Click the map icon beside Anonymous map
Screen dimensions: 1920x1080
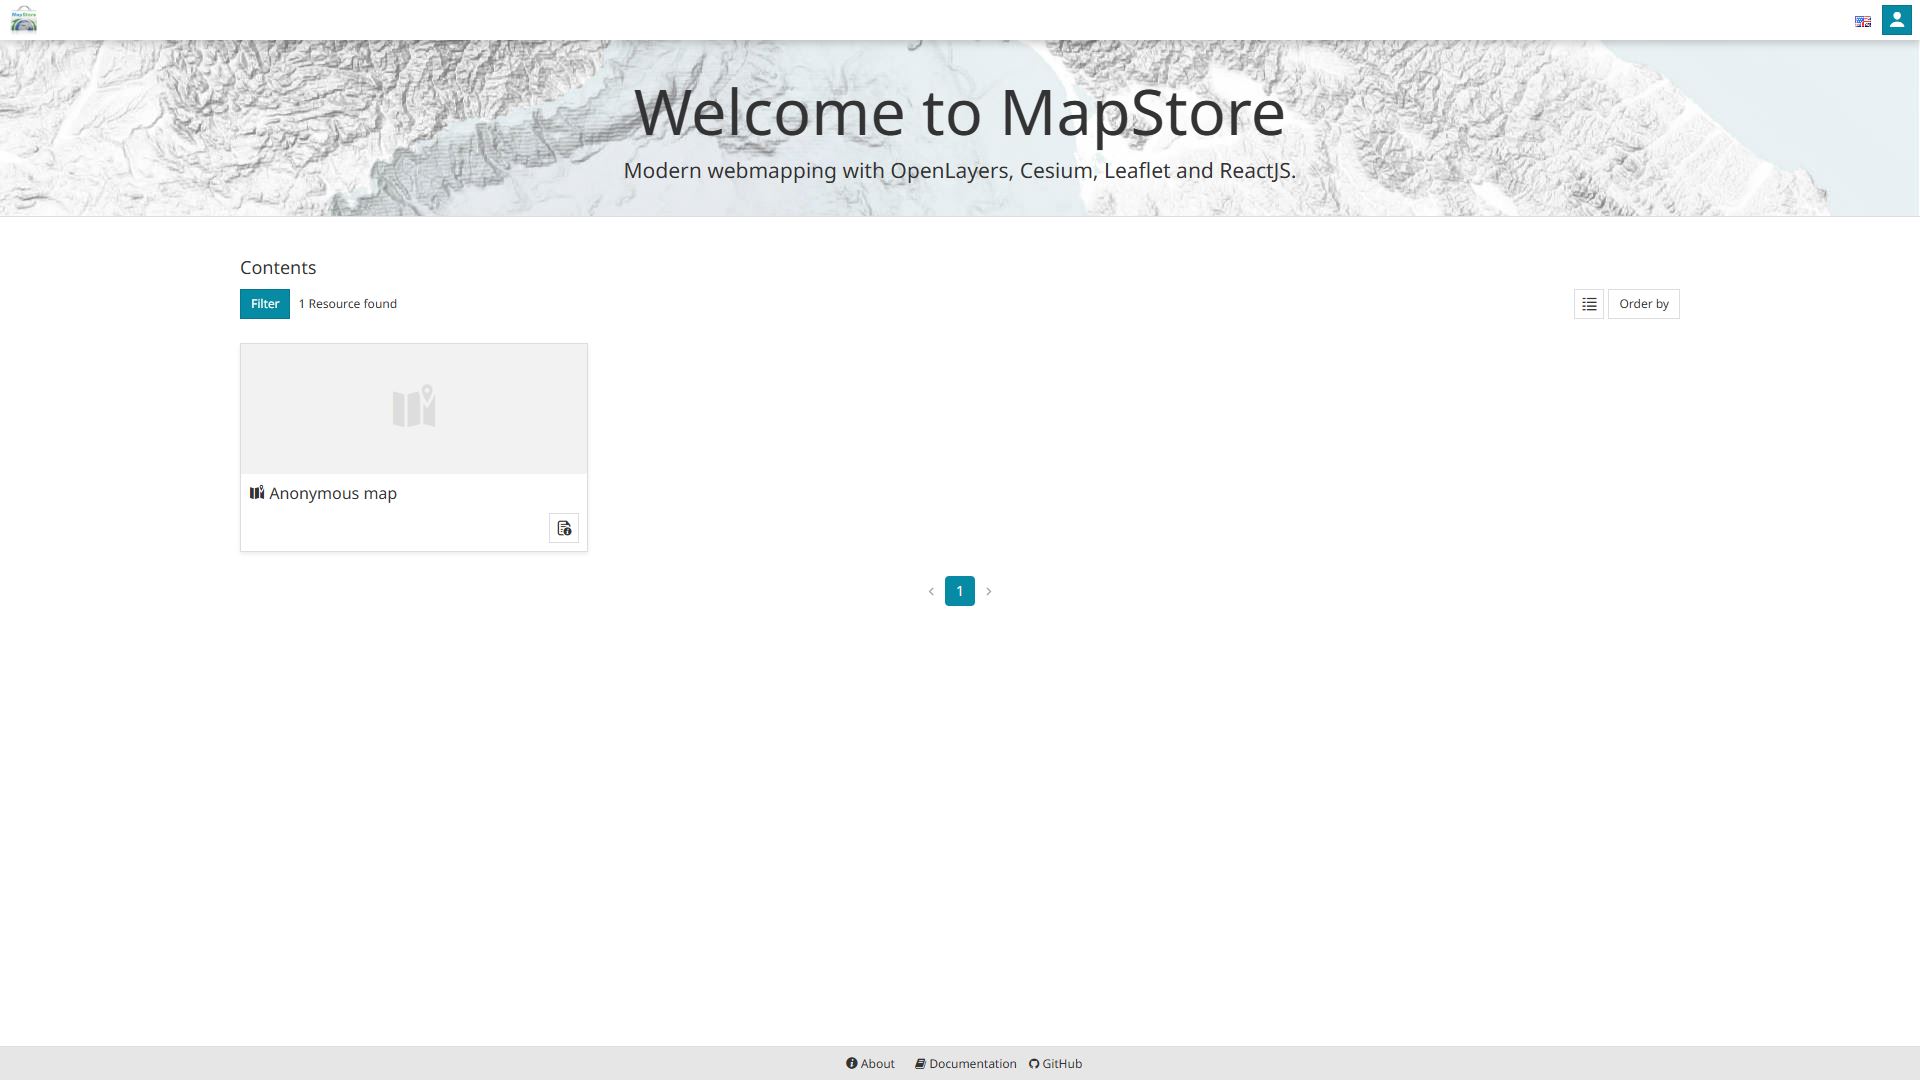(x=257, y=492)
